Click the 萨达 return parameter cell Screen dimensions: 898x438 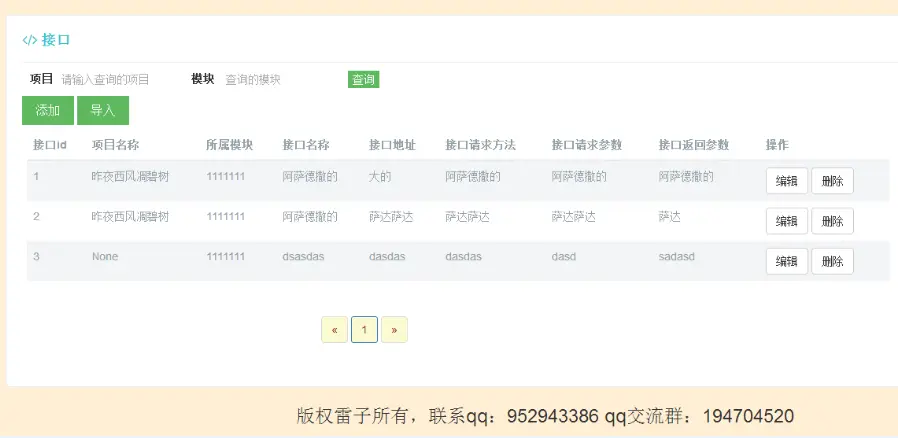(669, 216)
